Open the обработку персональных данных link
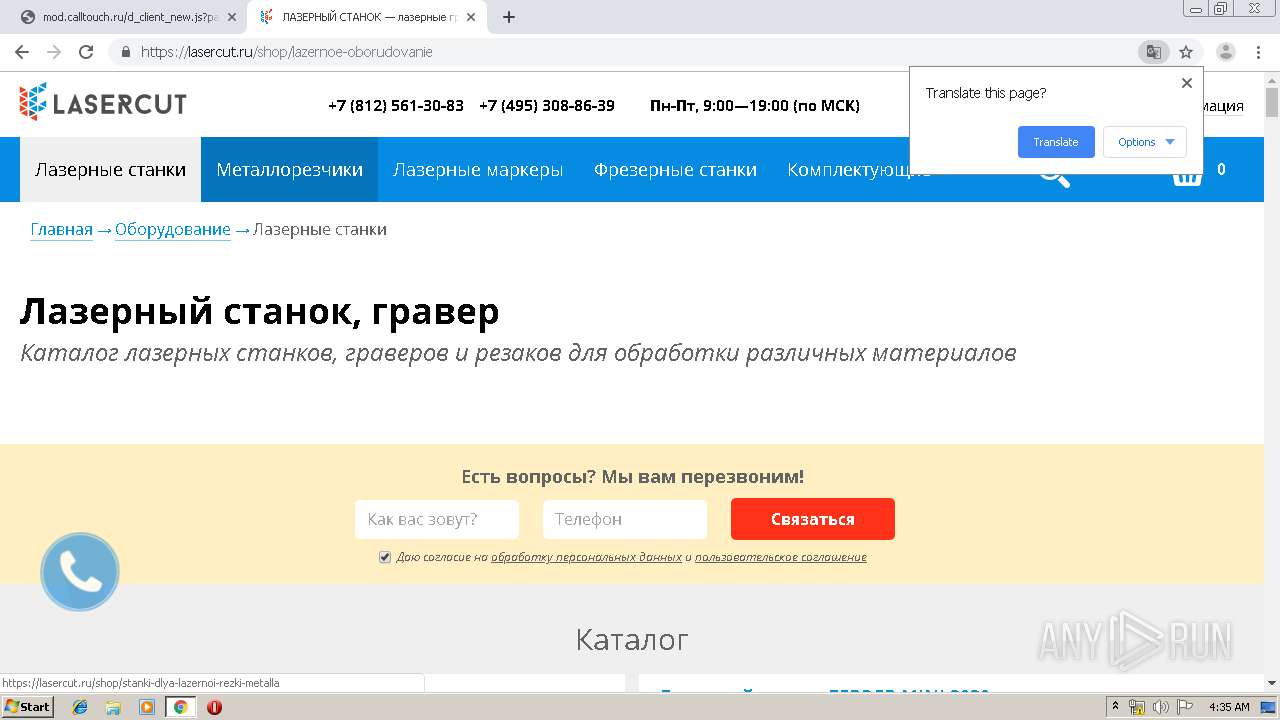Viewport: 1280px width, 720px height. pos(586,557)
